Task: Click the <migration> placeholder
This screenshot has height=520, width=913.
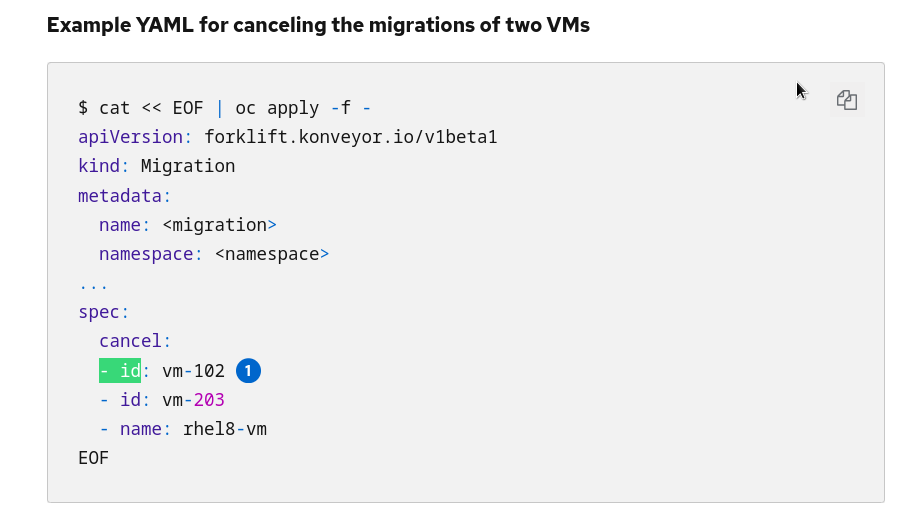Action: coord(219,225)
